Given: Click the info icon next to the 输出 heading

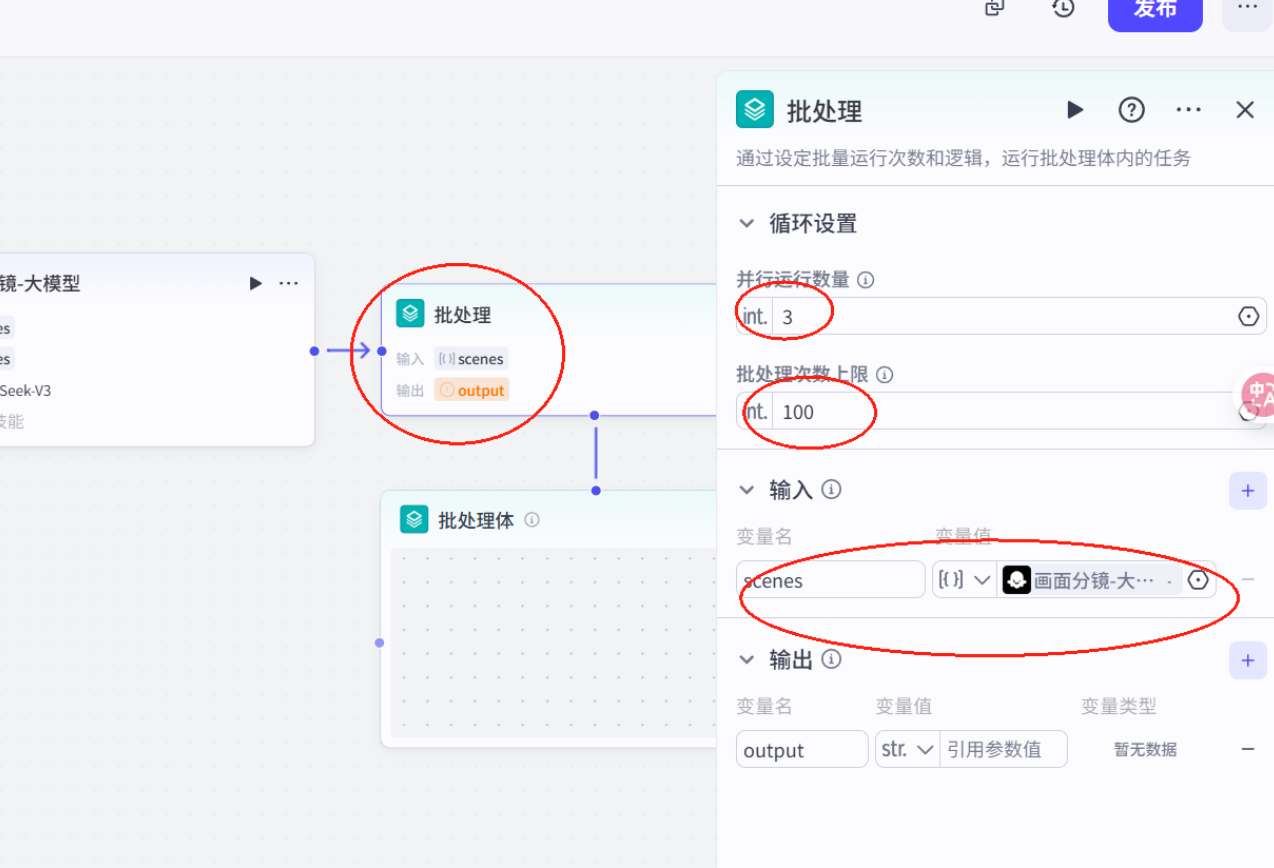Looking at the screenshot, I should pyautogui.click(x=831, y=659).
